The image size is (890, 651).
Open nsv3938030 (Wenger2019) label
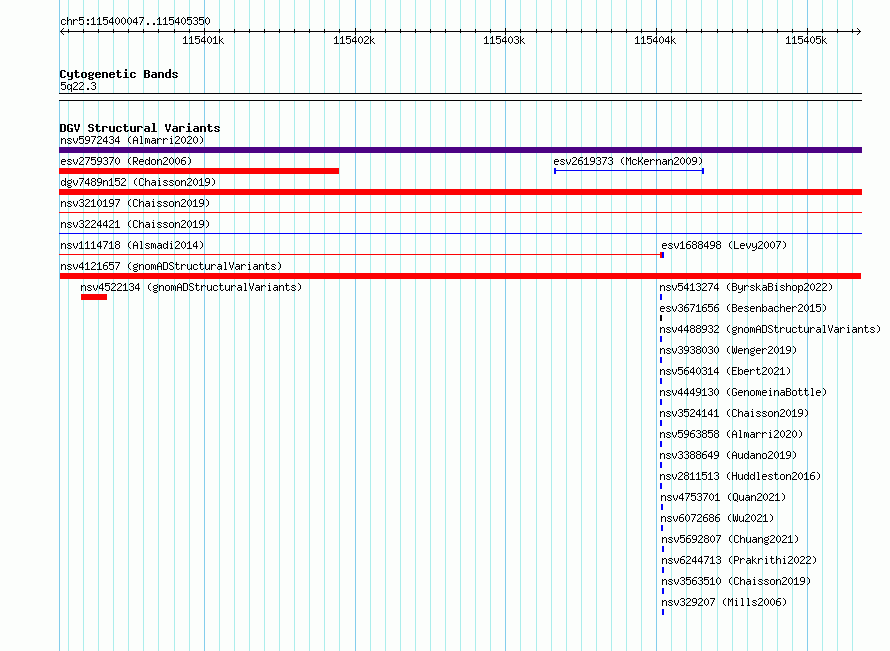tap(728, 350)
